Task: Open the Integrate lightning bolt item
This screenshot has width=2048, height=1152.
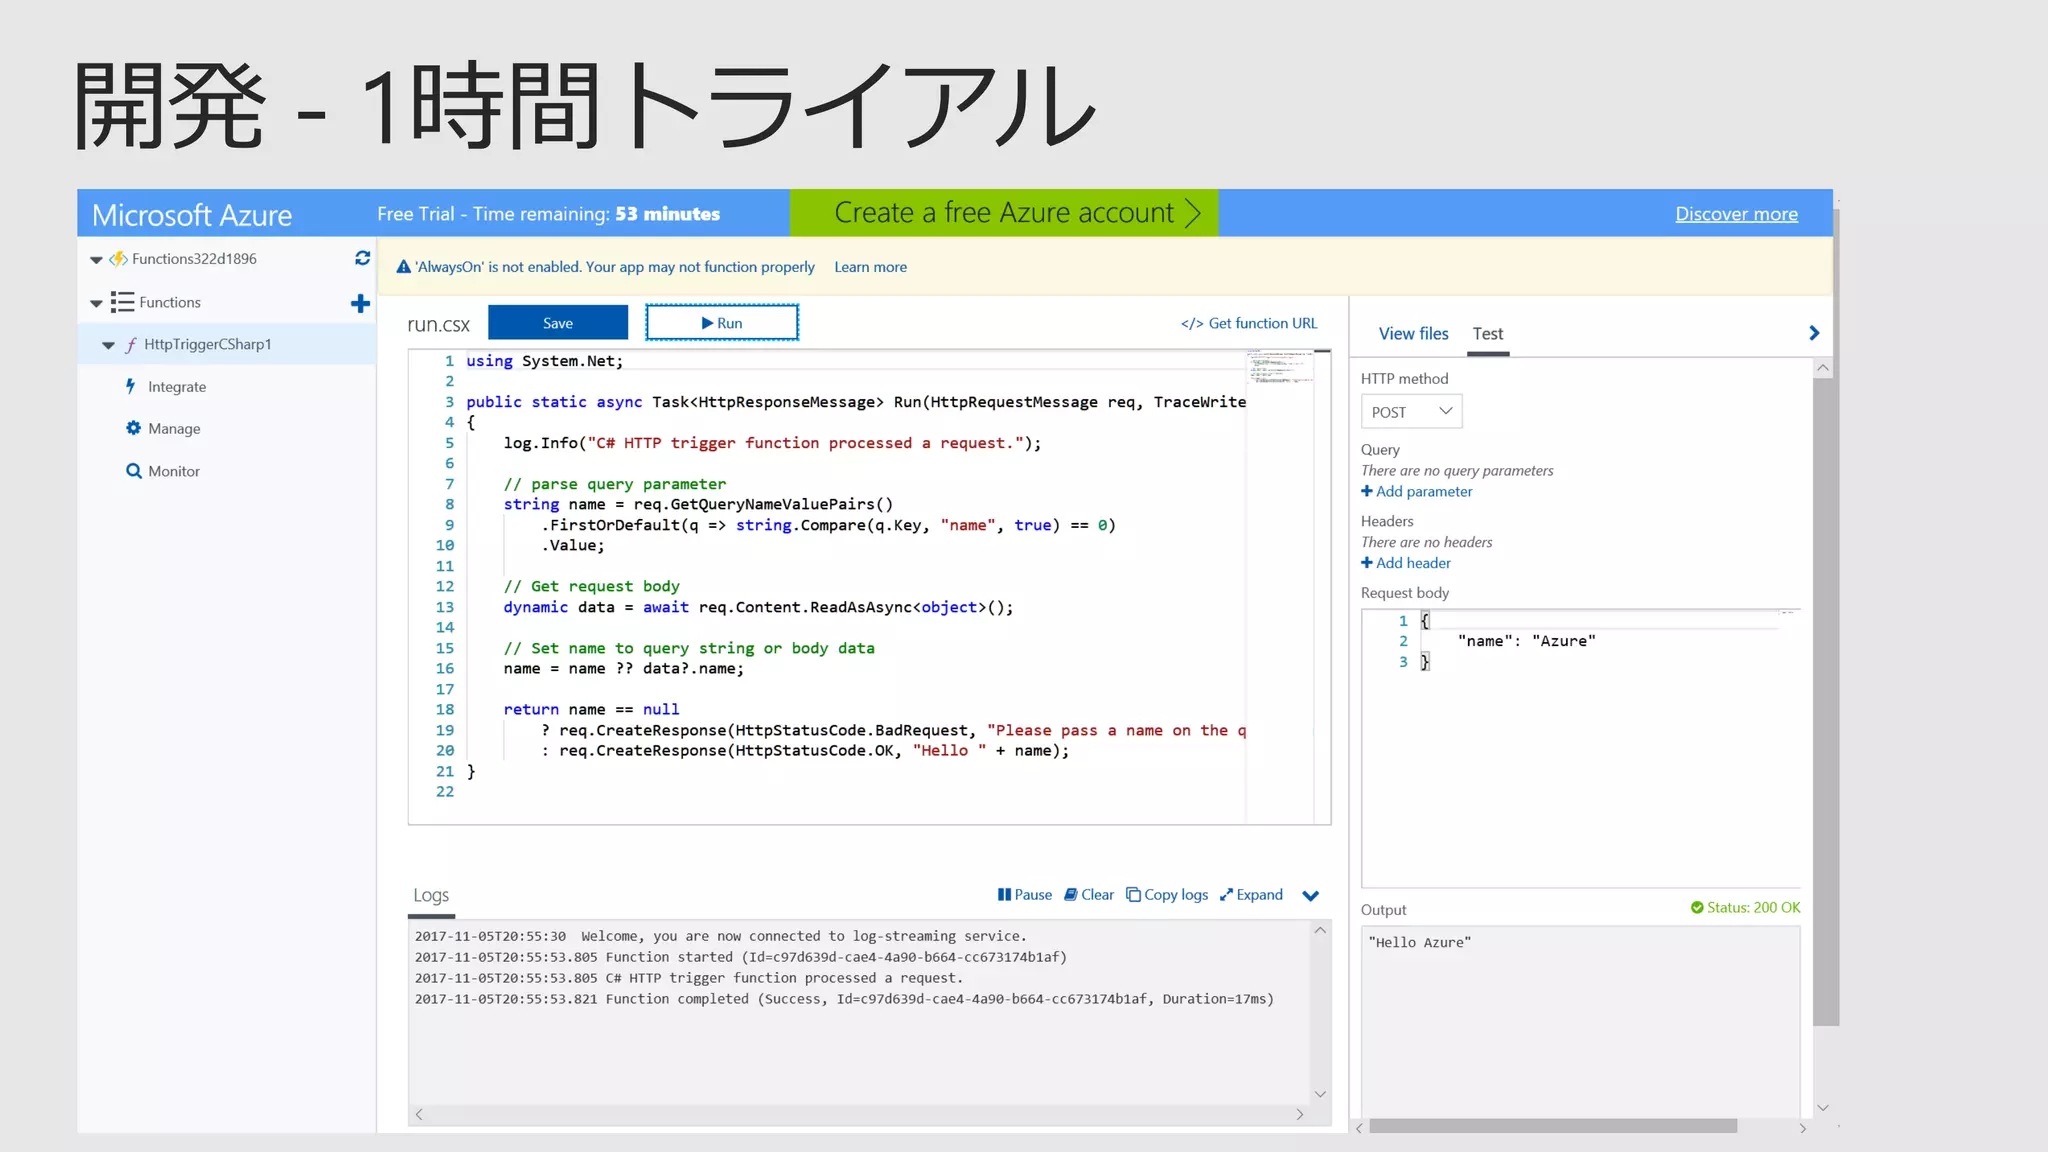Action: [176, 387]
